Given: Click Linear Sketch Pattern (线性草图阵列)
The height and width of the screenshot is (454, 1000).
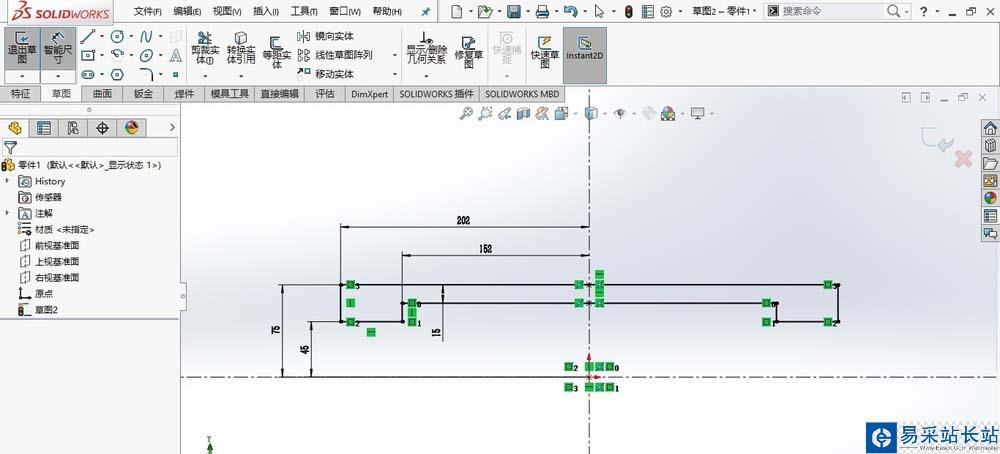Looking at the screenshot, I should click(x=335, y=55).
